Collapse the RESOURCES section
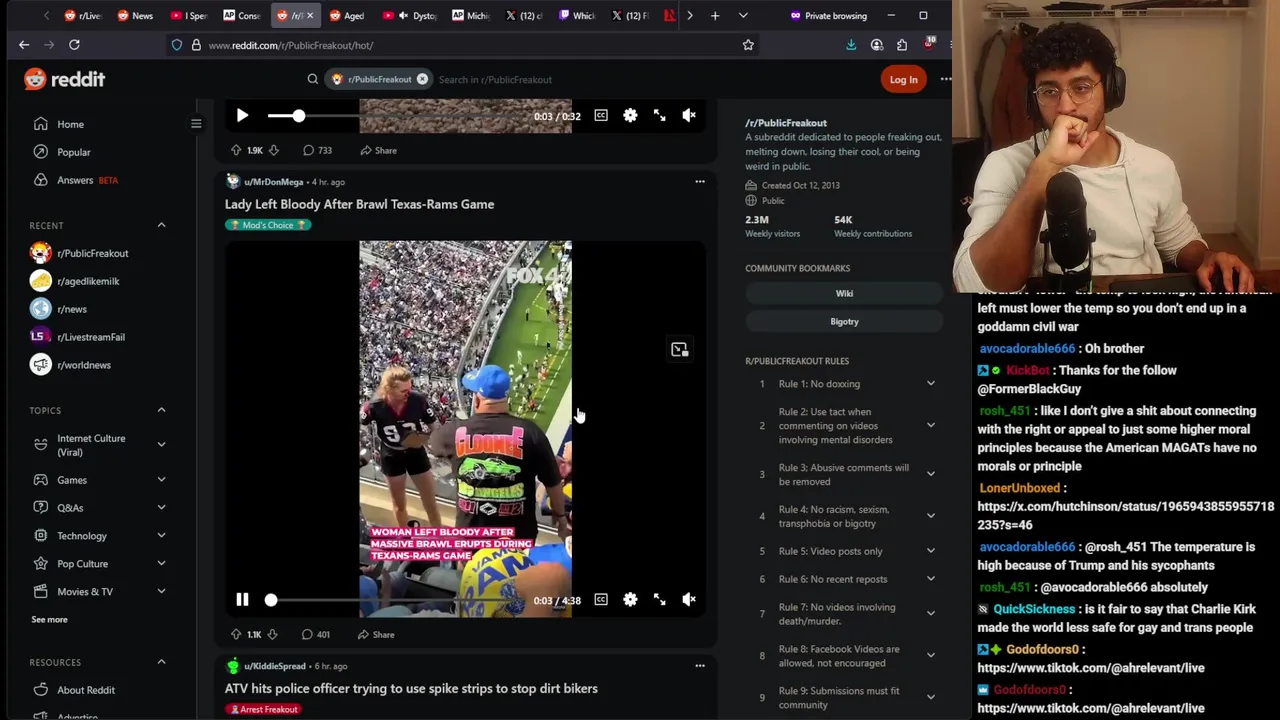The height and width of the screenshot is (720, 1280). (x=161, y=662)
